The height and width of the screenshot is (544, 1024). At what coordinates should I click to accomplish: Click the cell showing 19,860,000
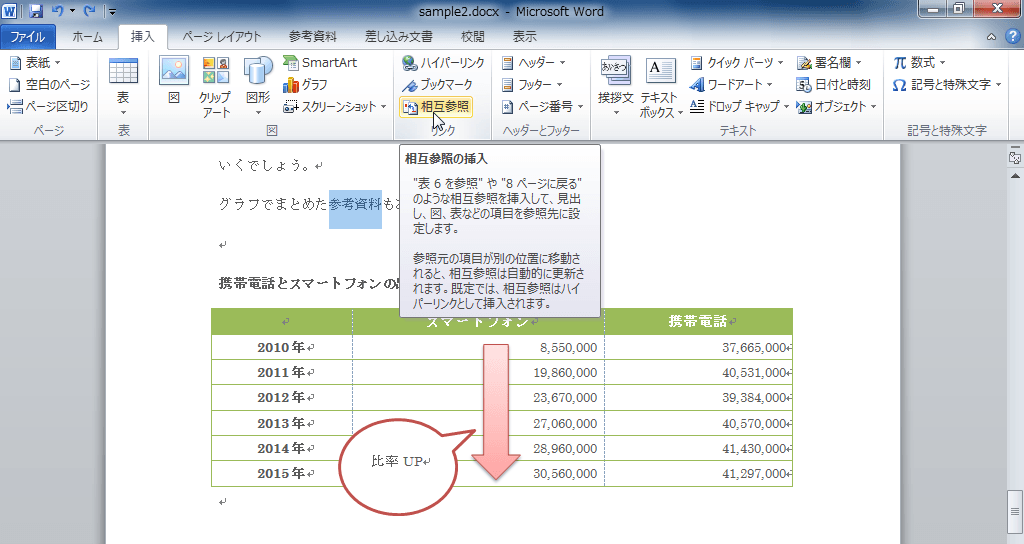pos(479,372)
